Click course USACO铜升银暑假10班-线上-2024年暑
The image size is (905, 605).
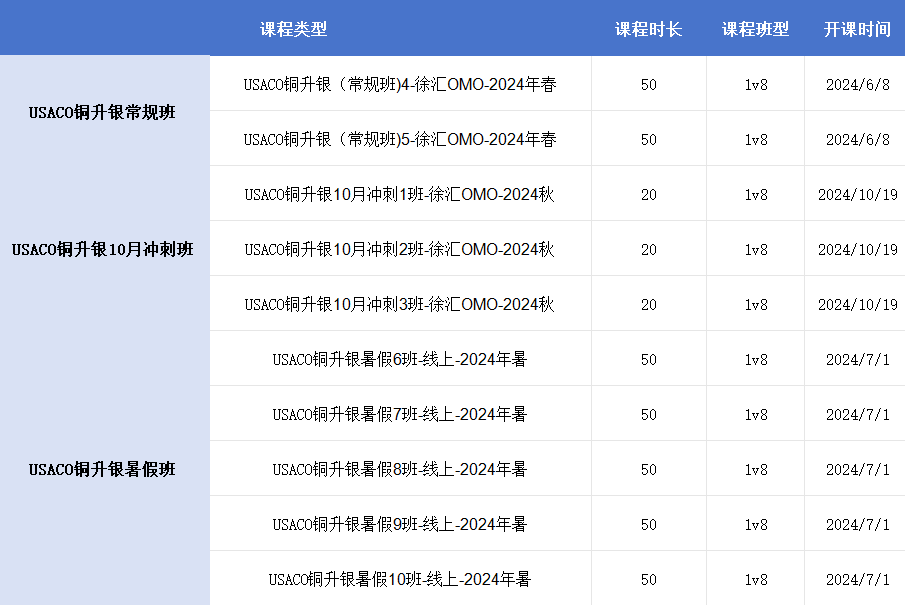point(399,579)
